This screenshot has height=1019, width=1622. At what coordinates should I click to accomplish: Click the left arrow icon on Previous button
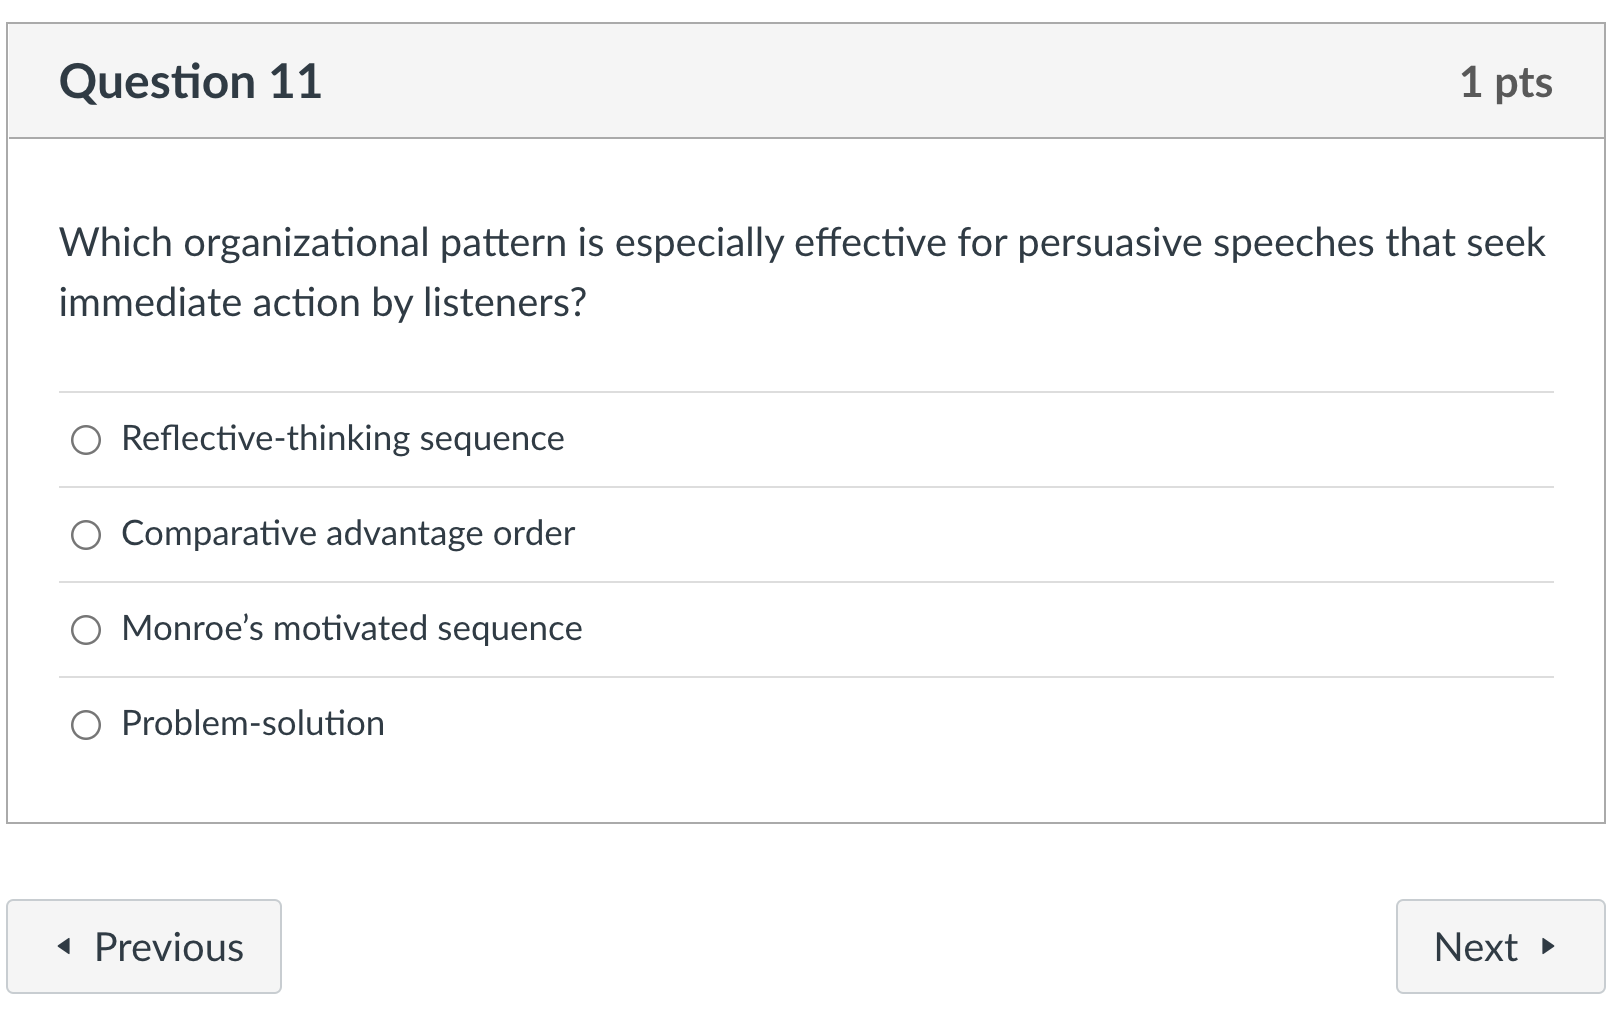pos(65,946)
